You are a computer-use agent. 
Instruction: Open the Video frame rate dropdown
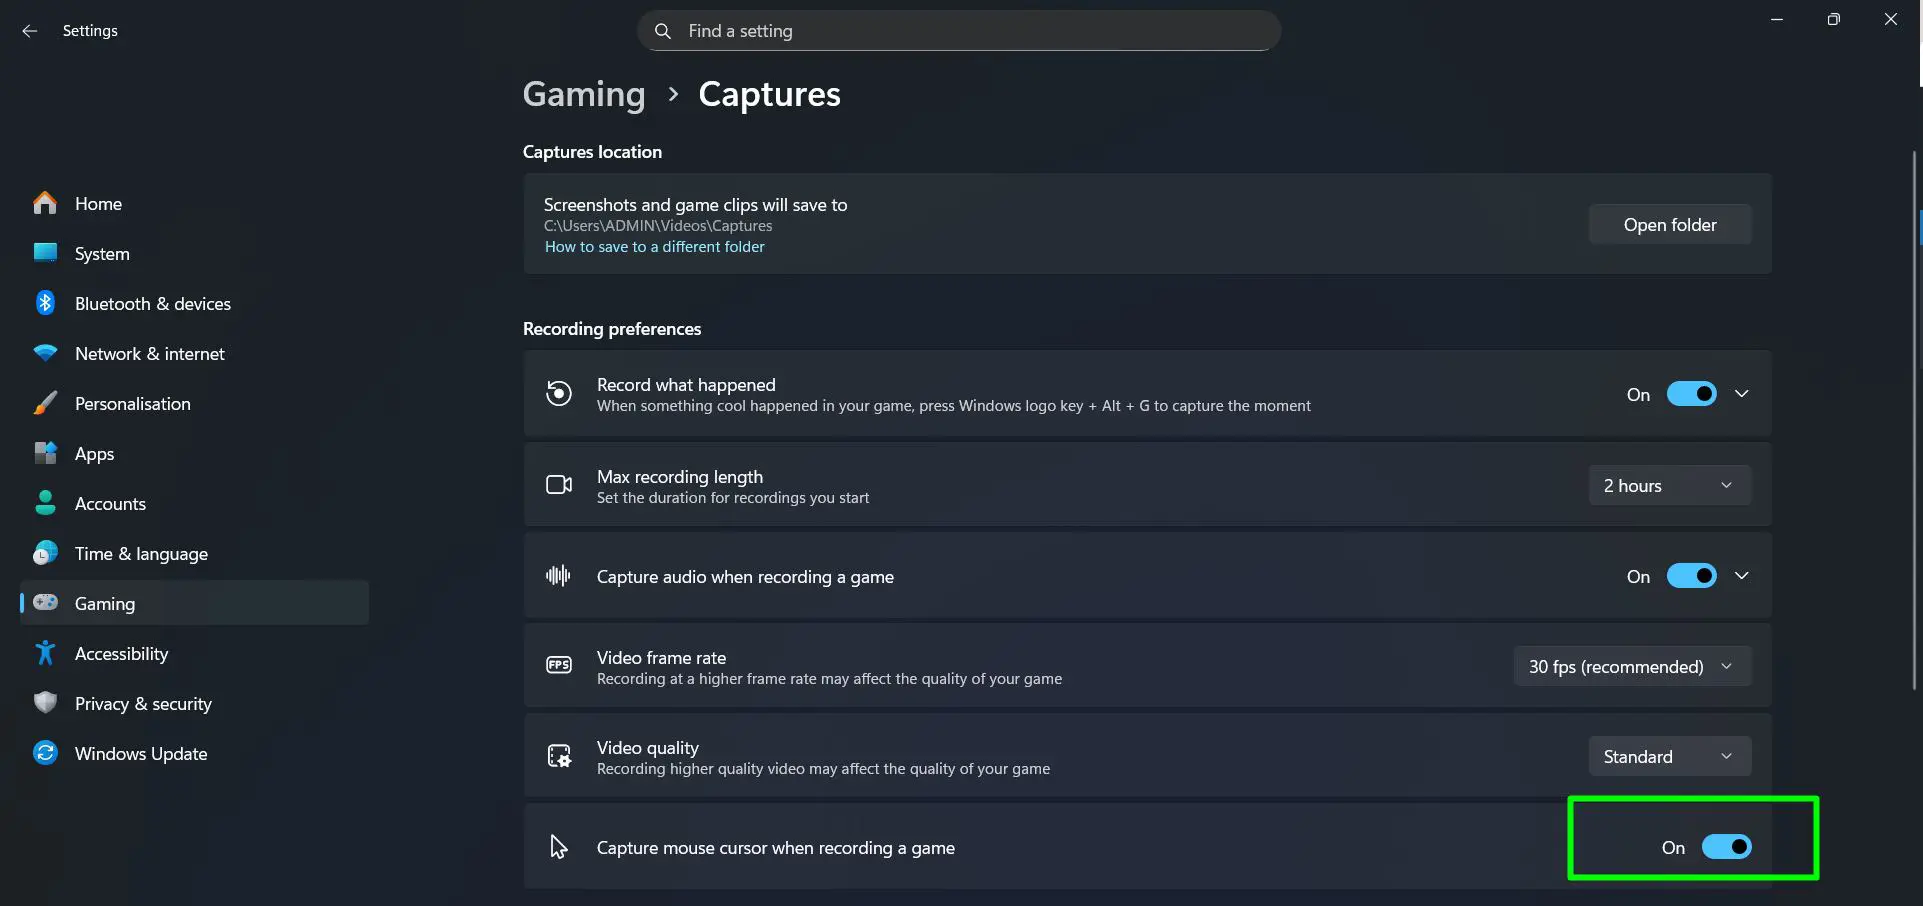pos(1632,665)
